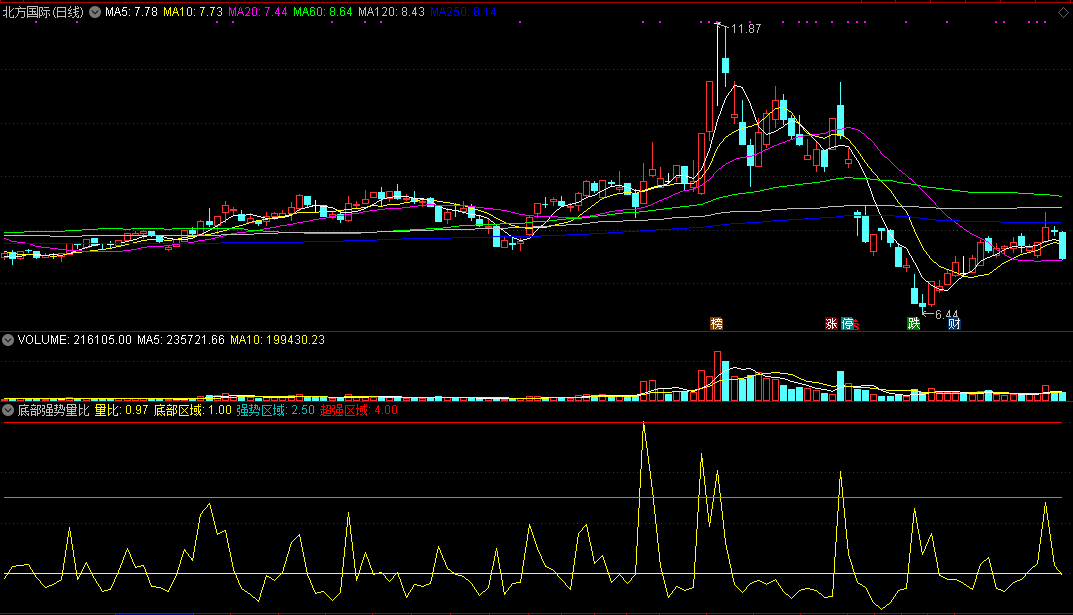Viewport: 1073px width, 615px height.
Task: Click the 底部区域: 1.00 label
Action: point(192,410)
